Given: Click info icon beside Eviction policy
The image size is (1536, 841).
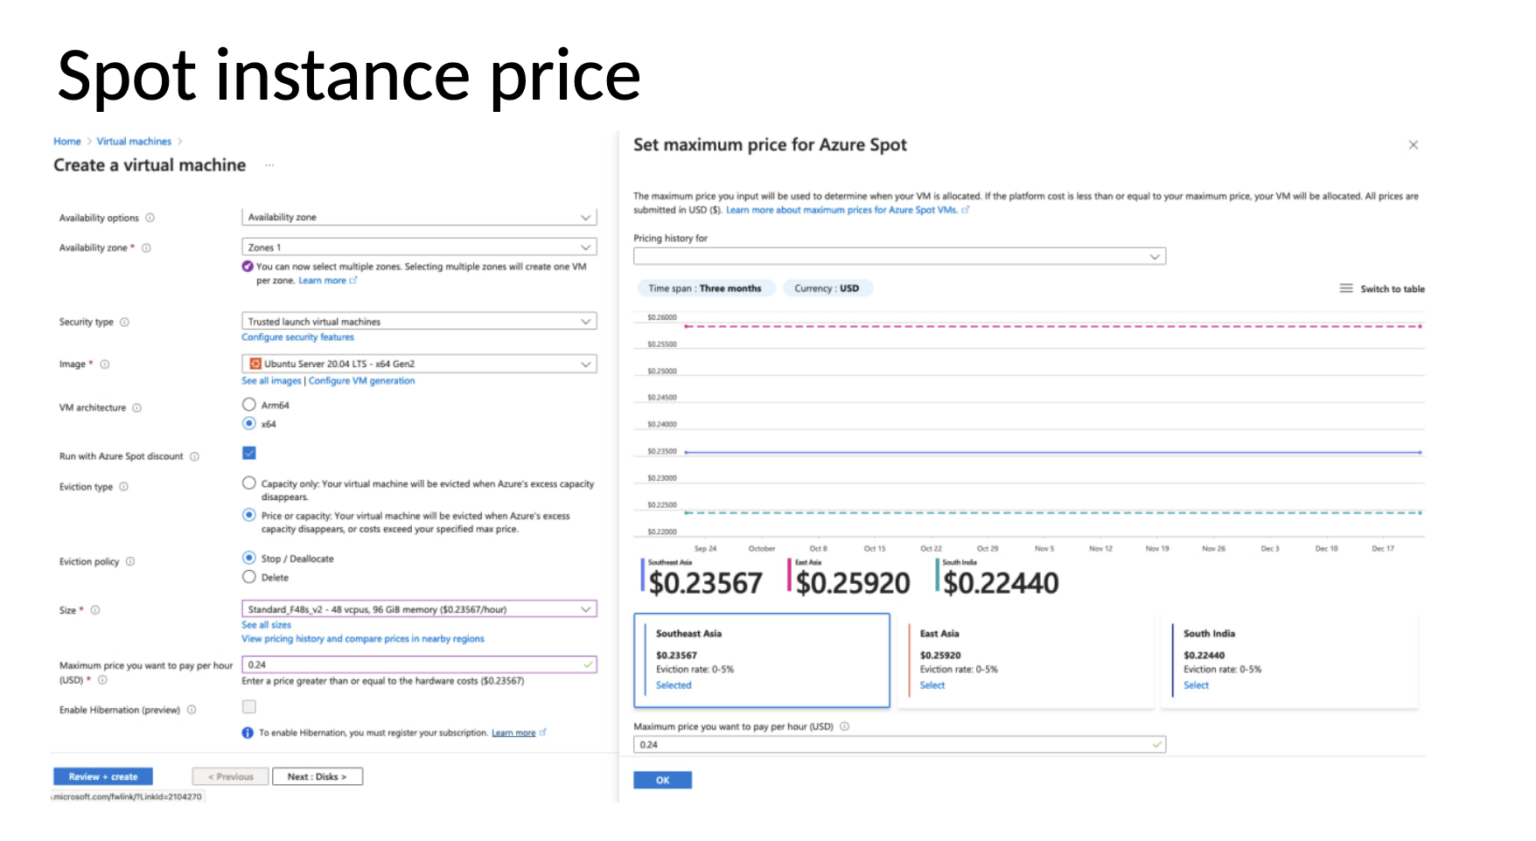Looking at the screenshot, I should click(x=131, y=562).
